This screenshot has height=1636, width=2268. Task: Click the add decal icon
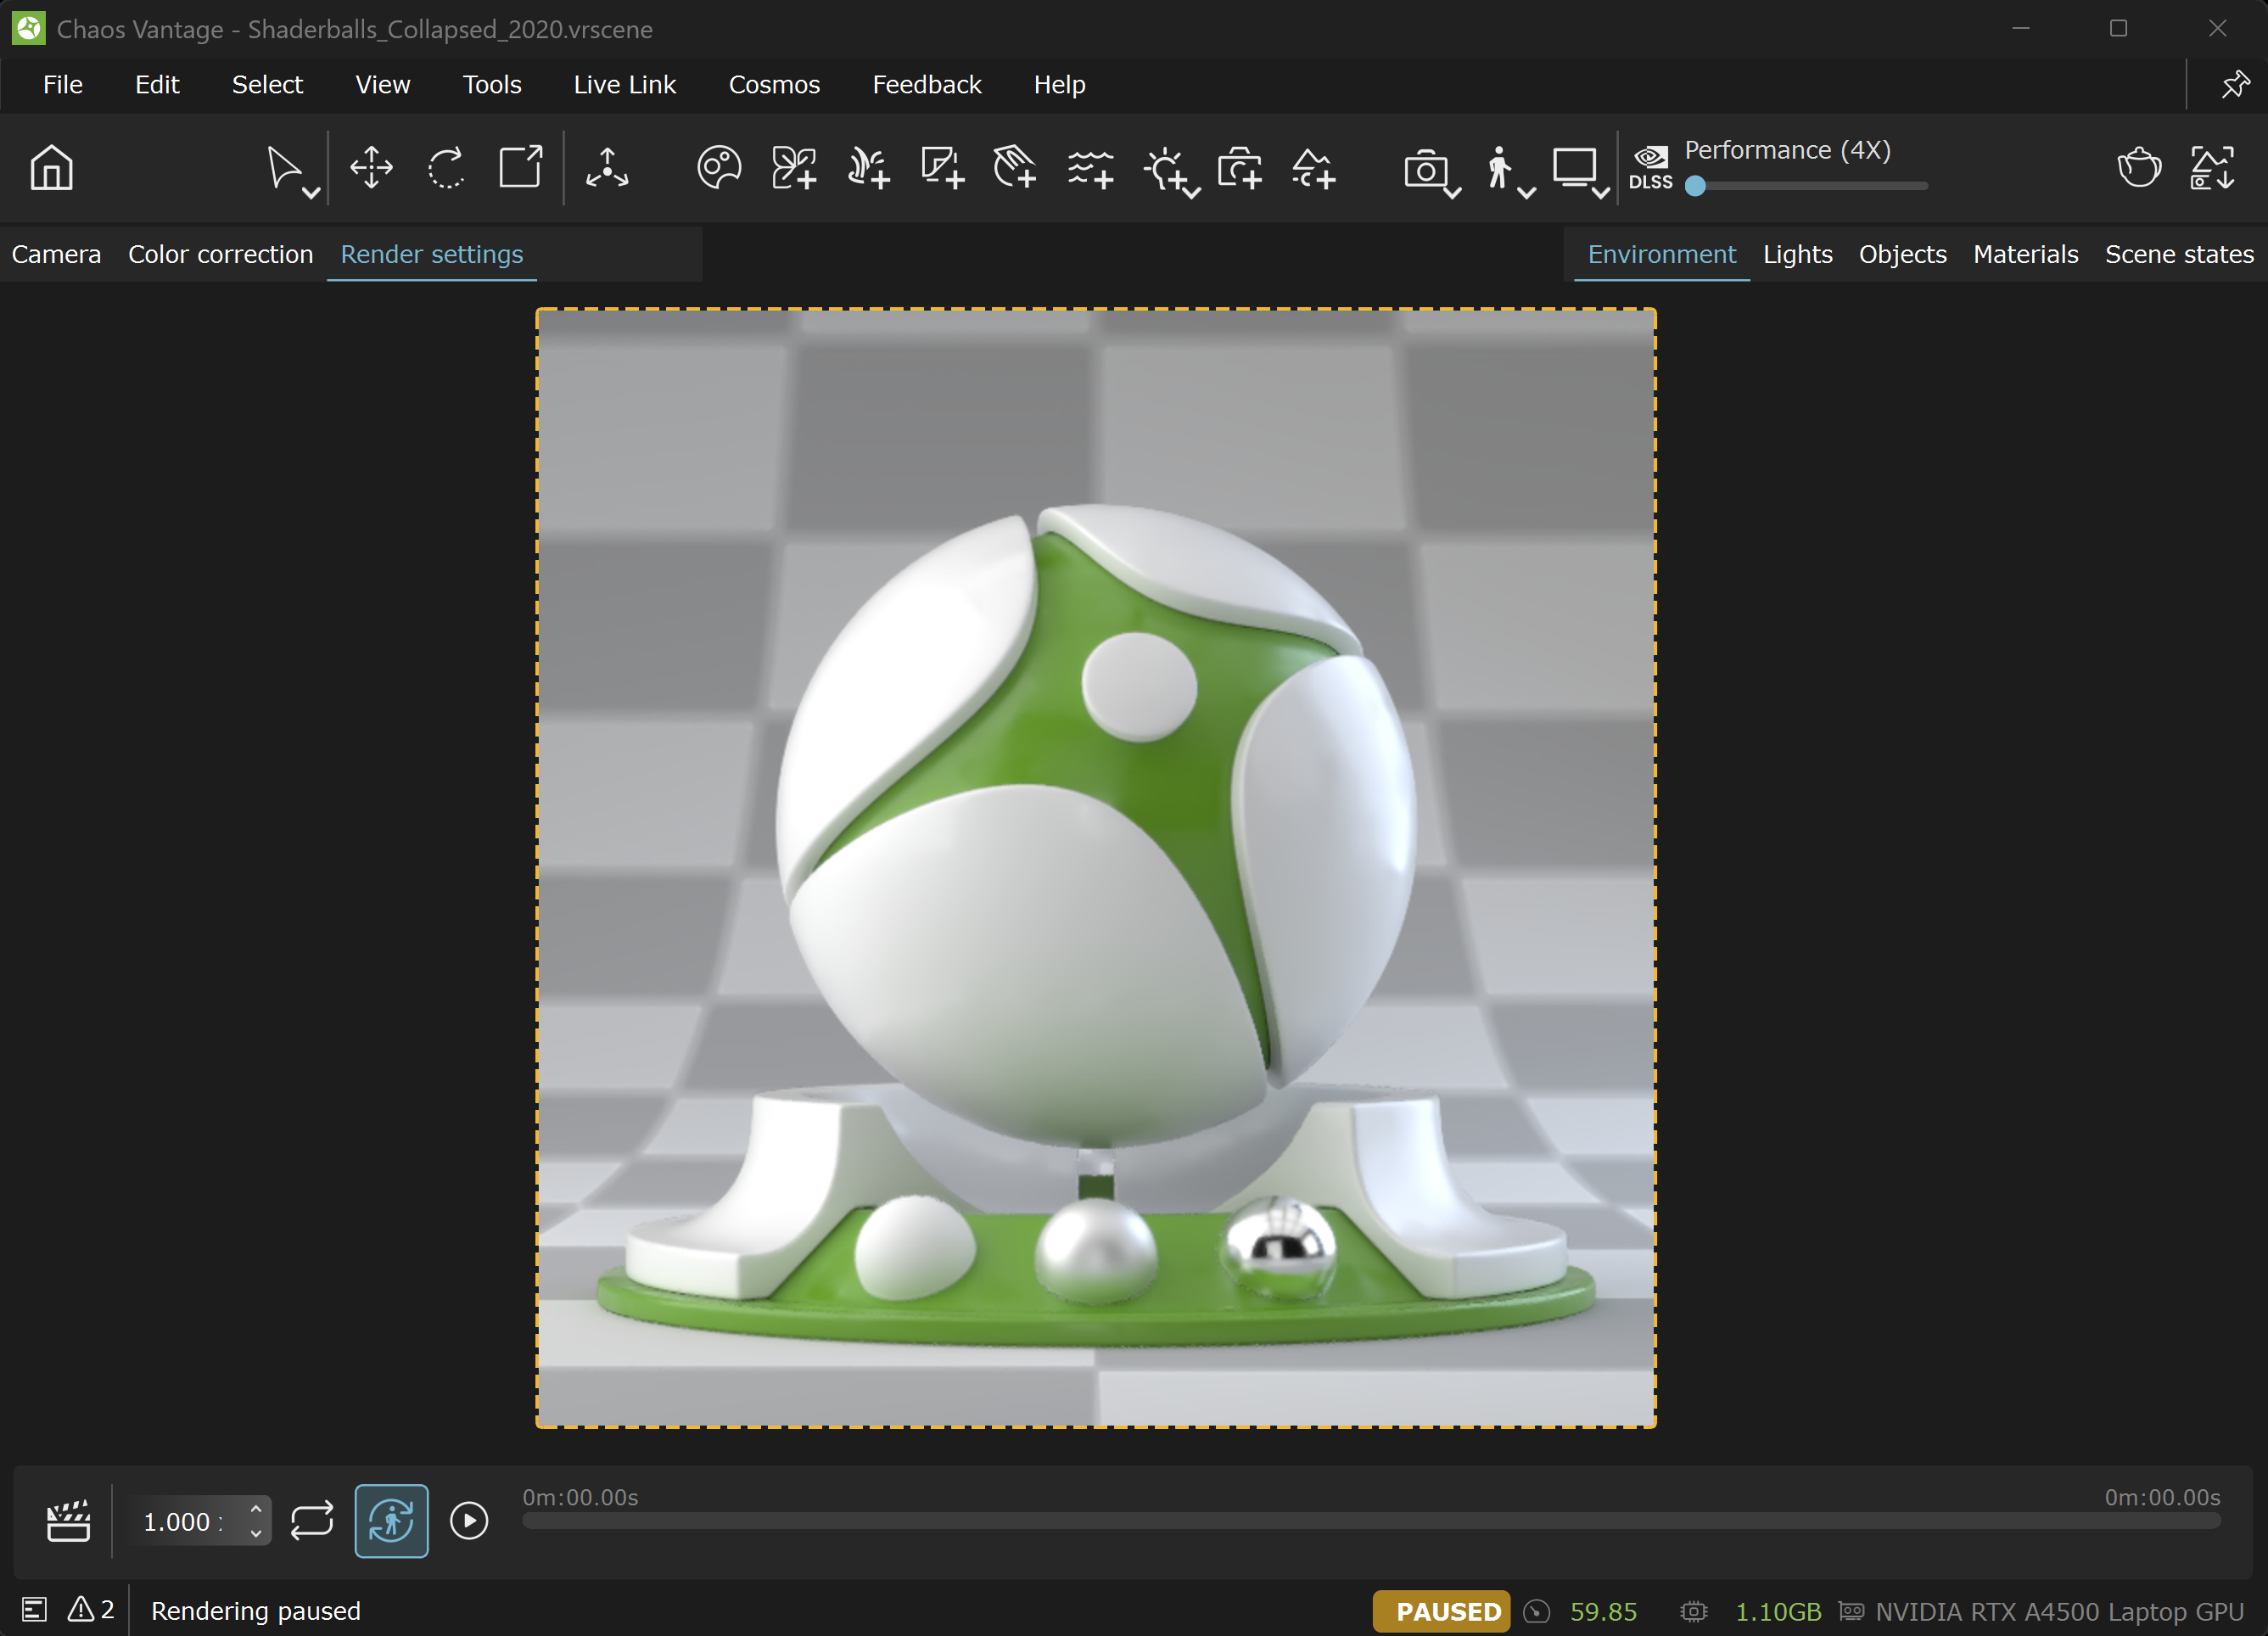pos(942,168)
